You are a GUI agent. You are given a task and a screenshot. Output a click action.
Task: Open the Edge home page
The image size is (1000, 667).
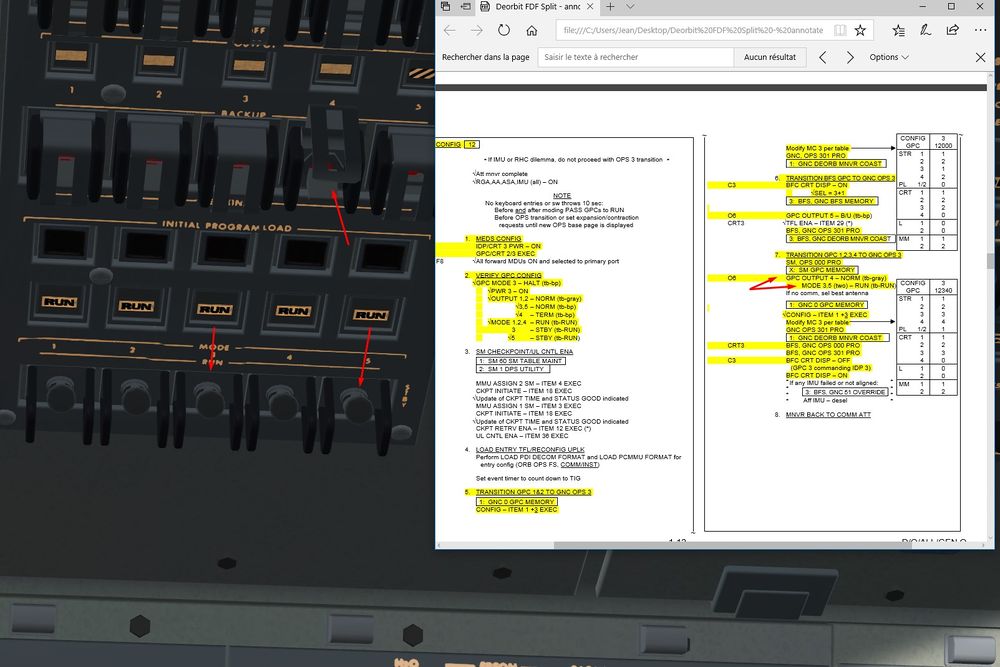(x=532, y=30)
